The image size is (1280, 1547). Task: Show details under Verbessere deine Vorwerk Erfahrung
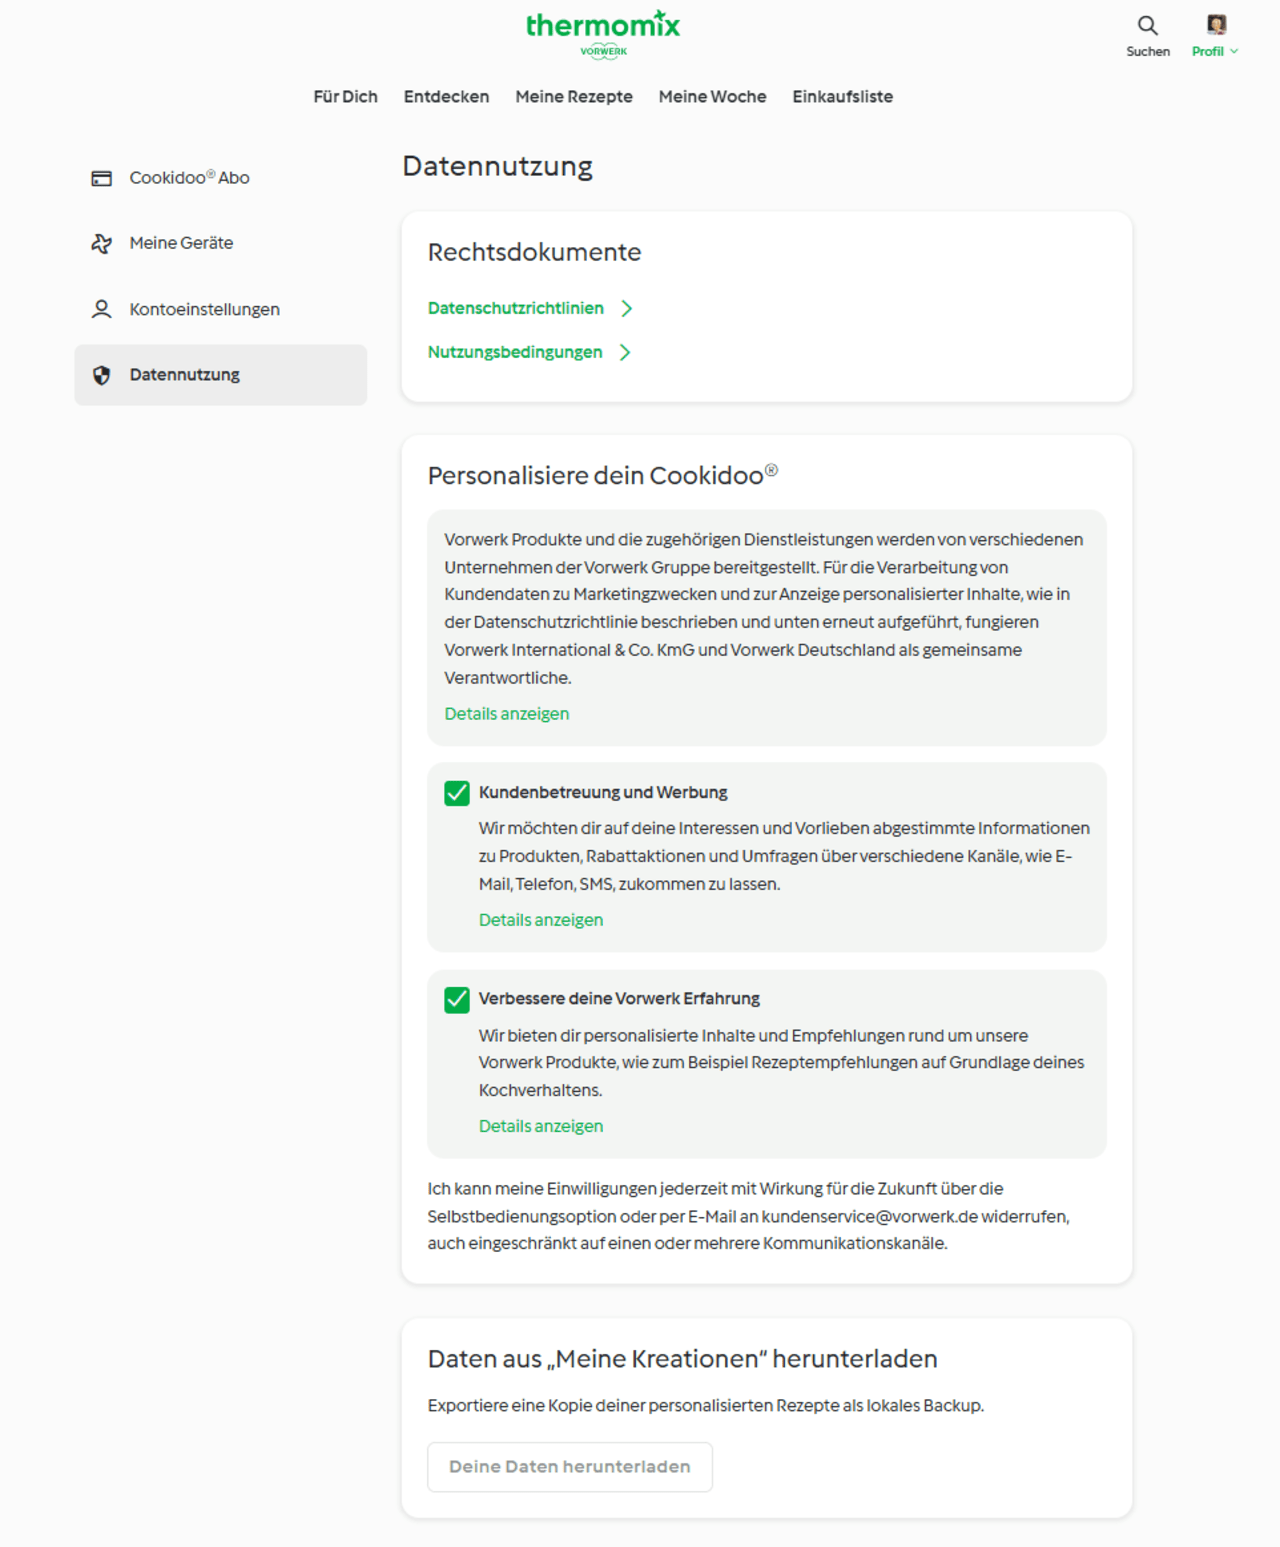click(x=541, y=1126)
